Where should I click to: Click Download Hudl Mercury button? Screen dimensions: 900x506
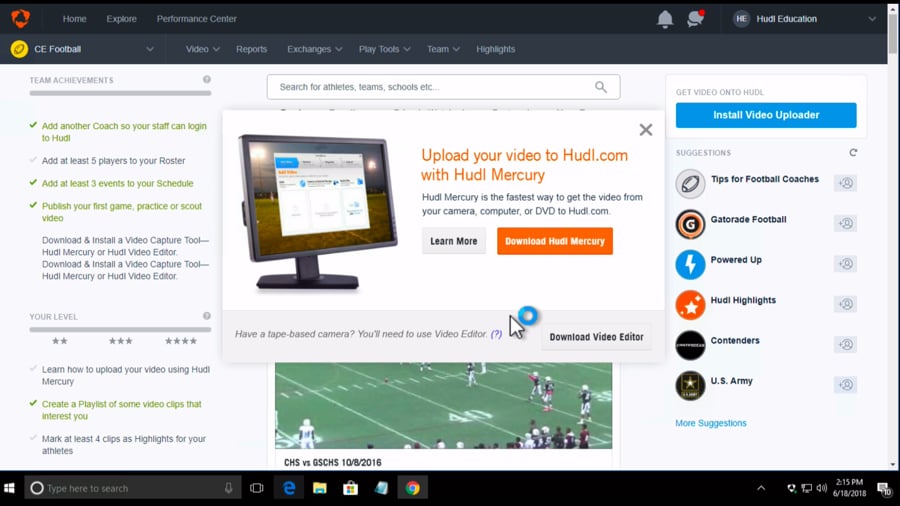click(x=554, y=241)
